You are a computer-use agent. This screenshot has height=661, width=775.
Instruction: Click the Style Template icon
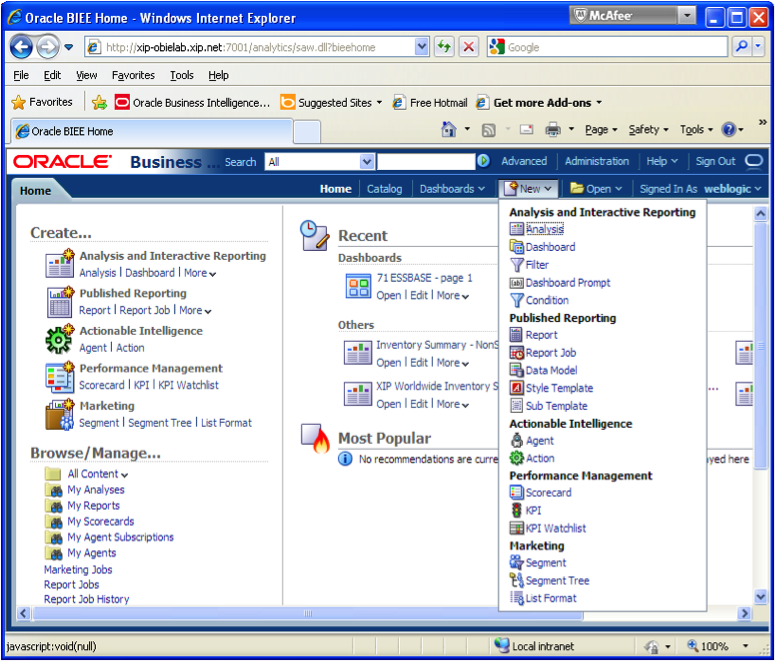(517, 388)
